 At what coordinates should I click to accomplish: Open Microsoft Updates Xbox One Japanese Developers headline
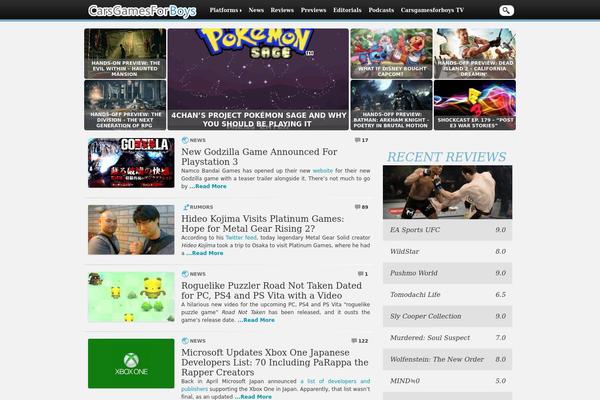pyautogui.click(x=275, y=362)
